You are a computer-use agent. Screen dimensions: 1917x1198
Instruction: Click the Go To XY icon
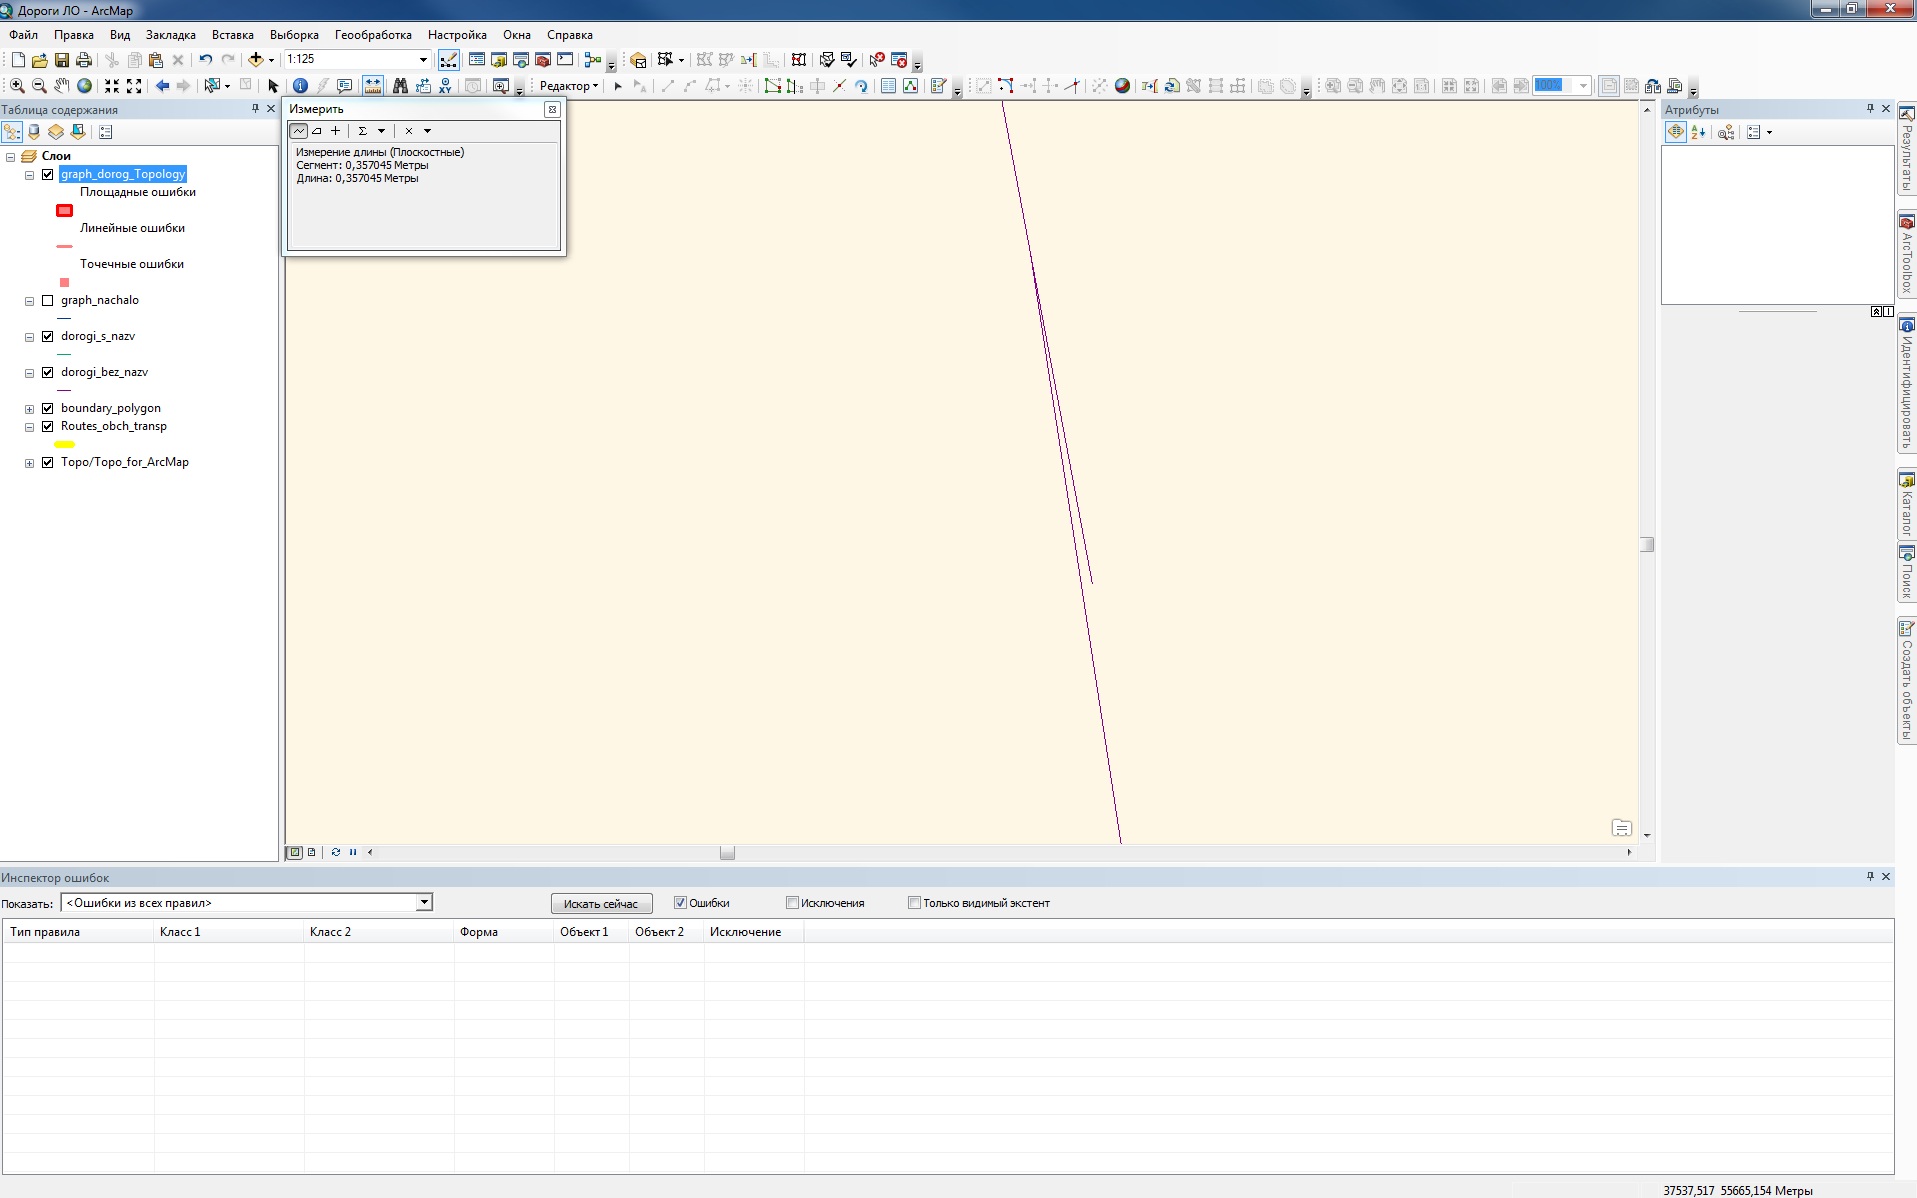(445, 86)
